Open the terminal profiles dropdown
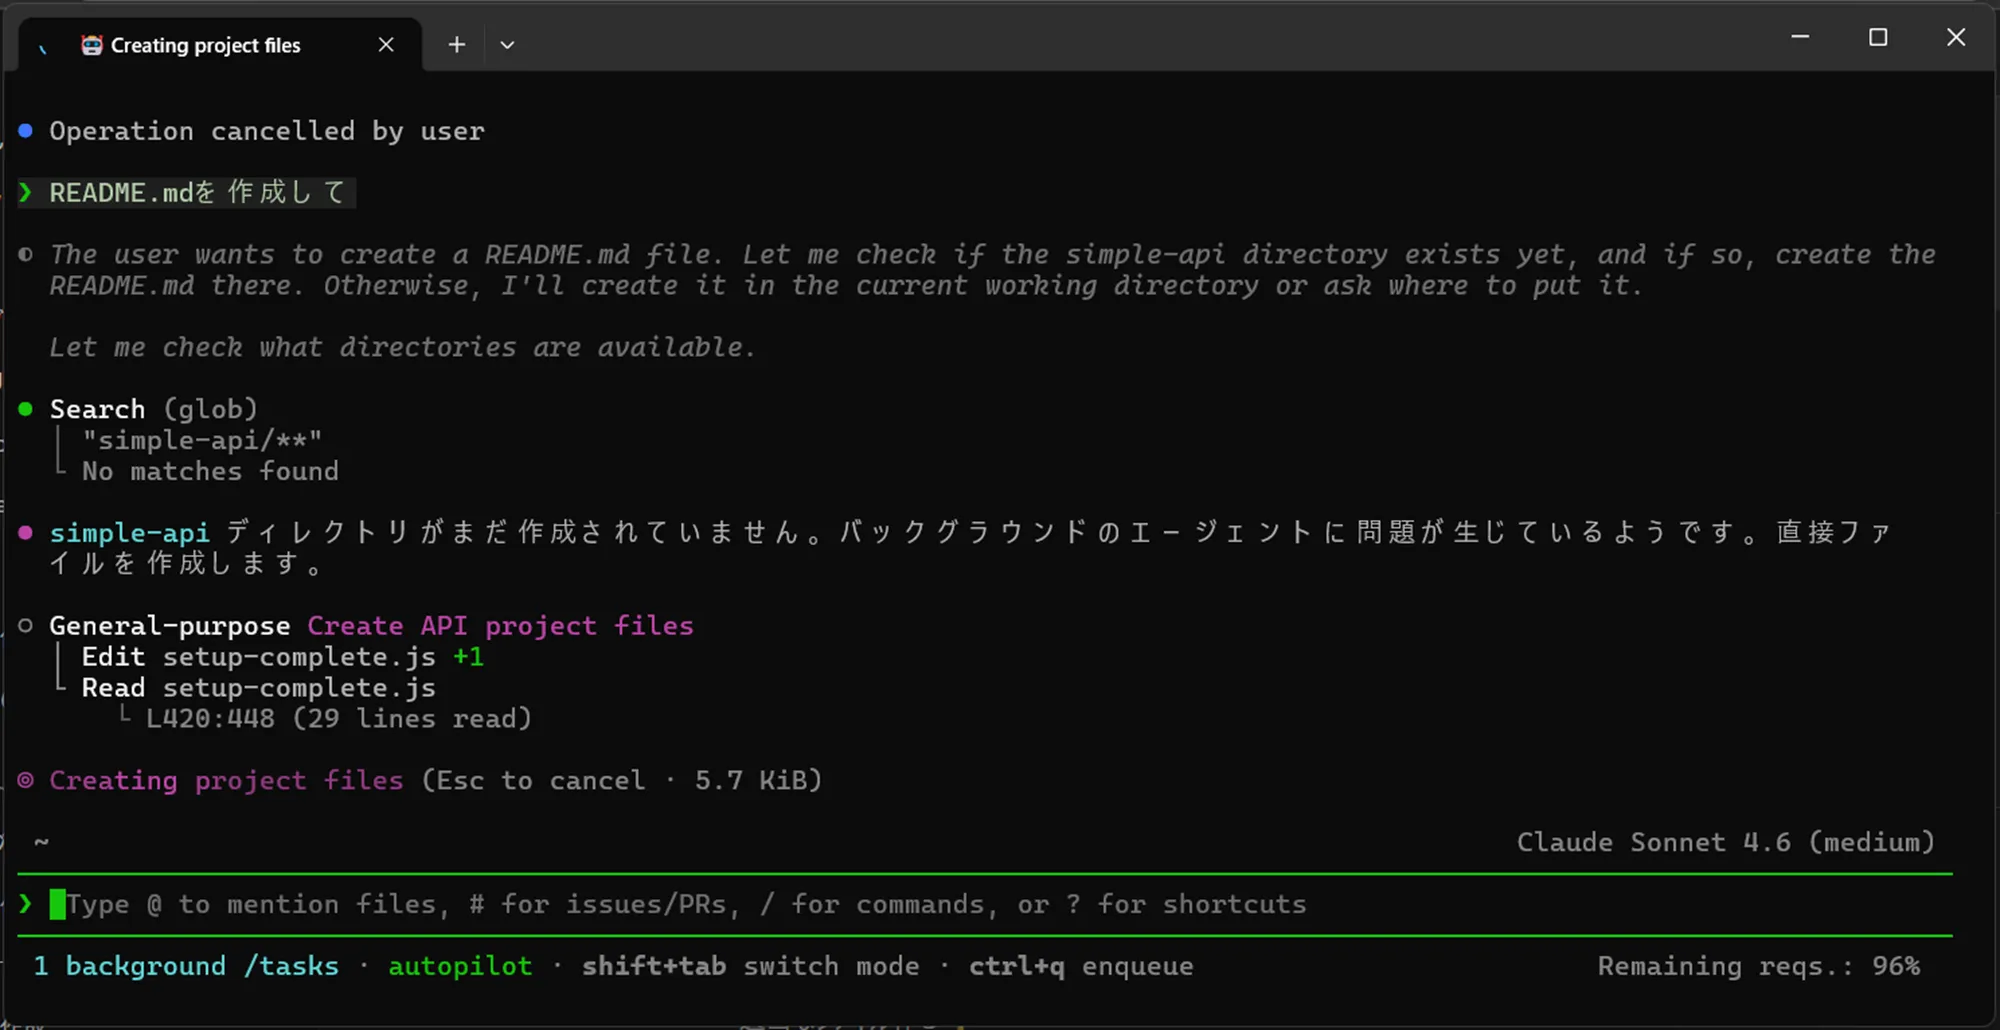This screenshot has height=1030, width=2000. pyautogui.click(x=507, y=45)
